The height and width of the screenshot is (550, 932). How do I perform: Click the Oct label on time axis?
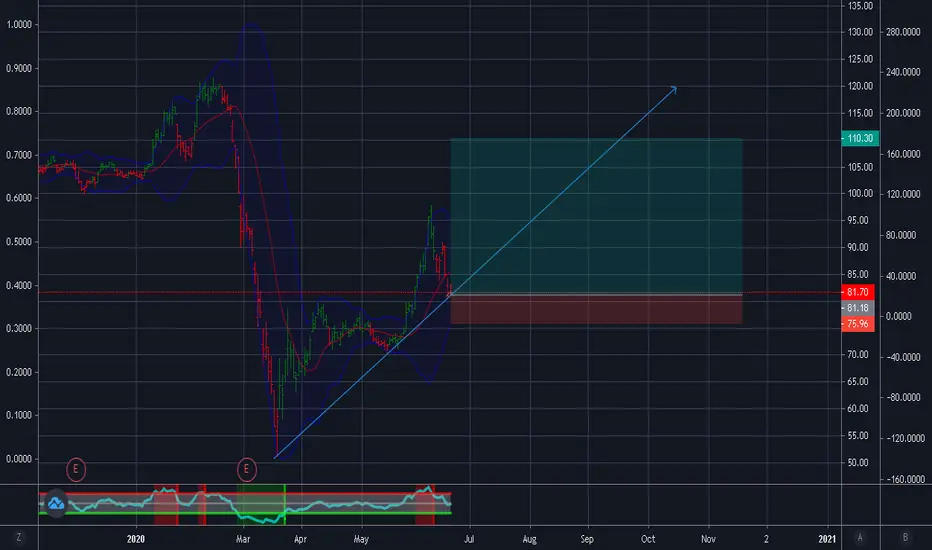tap(648, 539)
